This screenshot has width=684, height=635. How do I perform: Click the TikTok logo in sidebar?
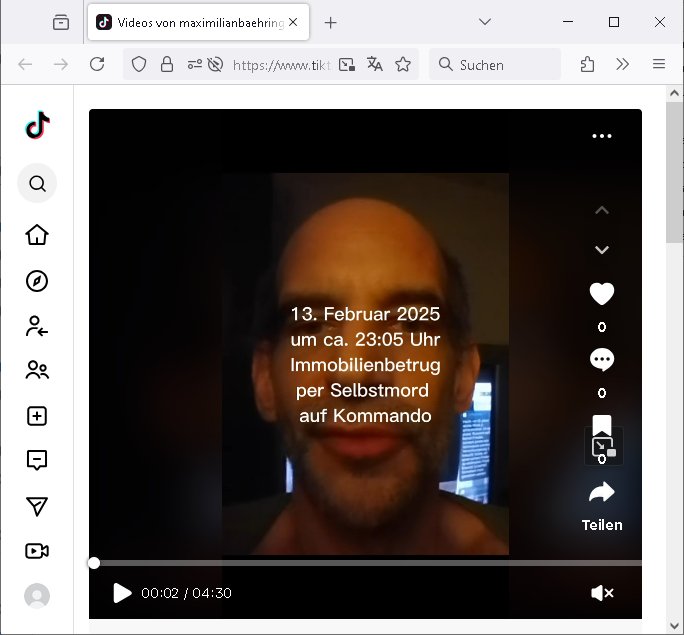pyautogui.click(x=37, y=126)
